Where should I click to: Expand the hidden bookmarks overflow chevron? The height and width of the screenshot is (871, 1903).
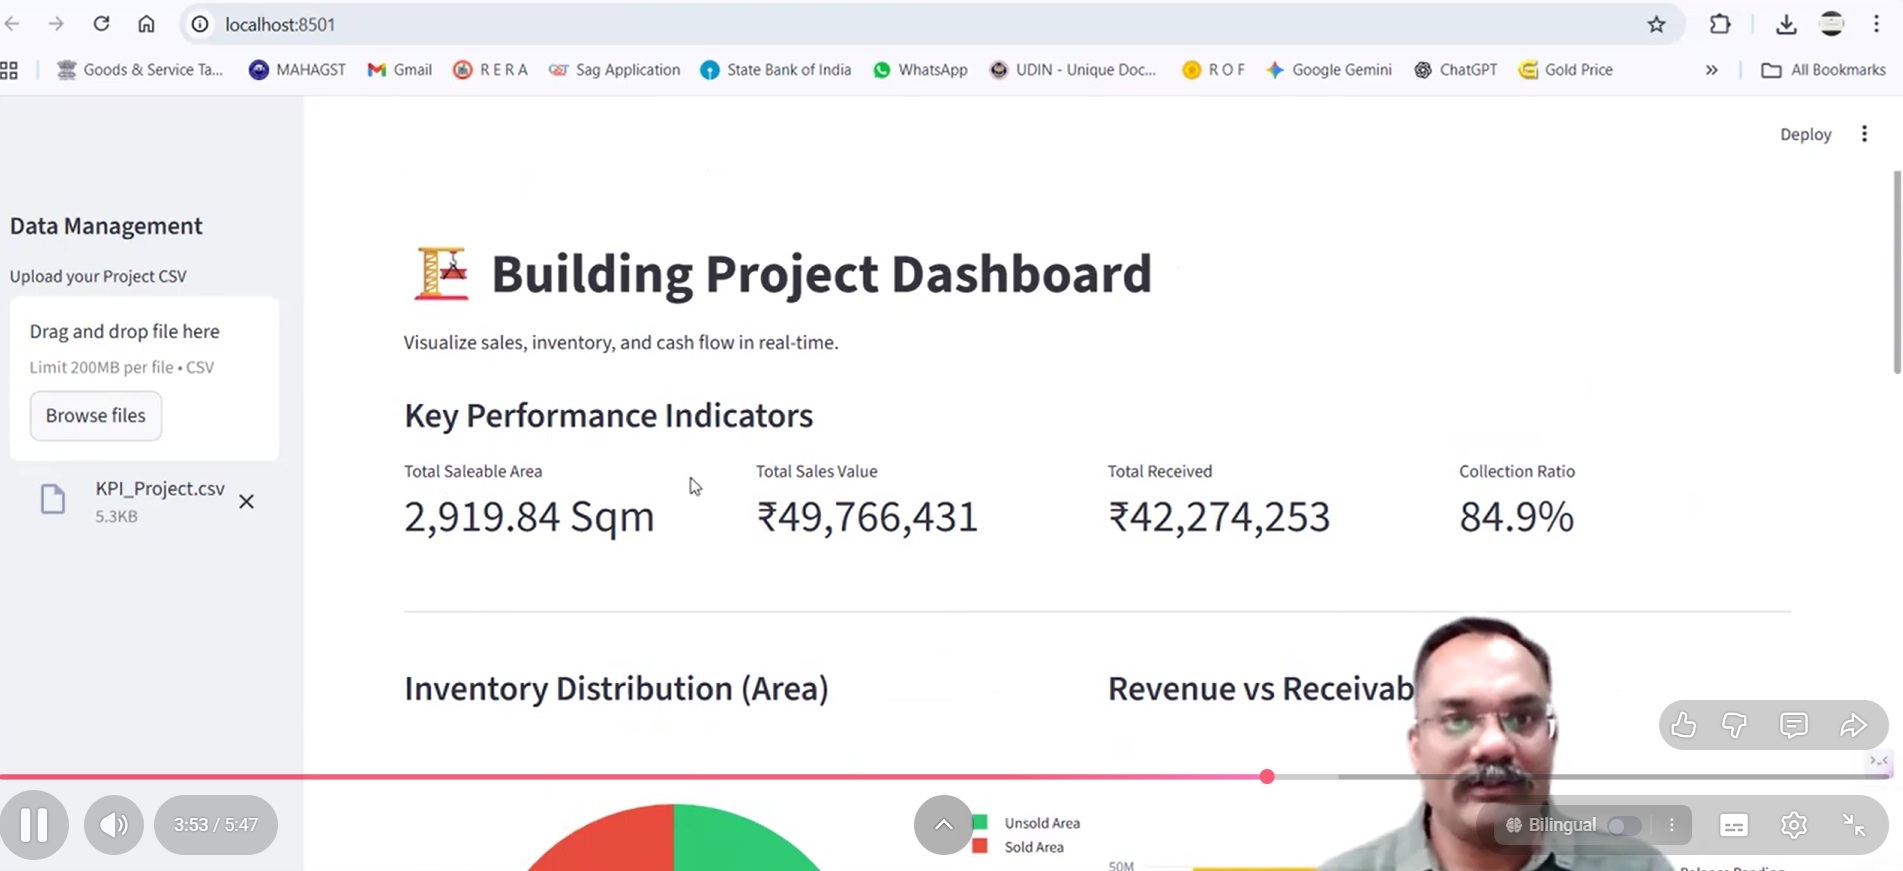(x=1712, y=70)
